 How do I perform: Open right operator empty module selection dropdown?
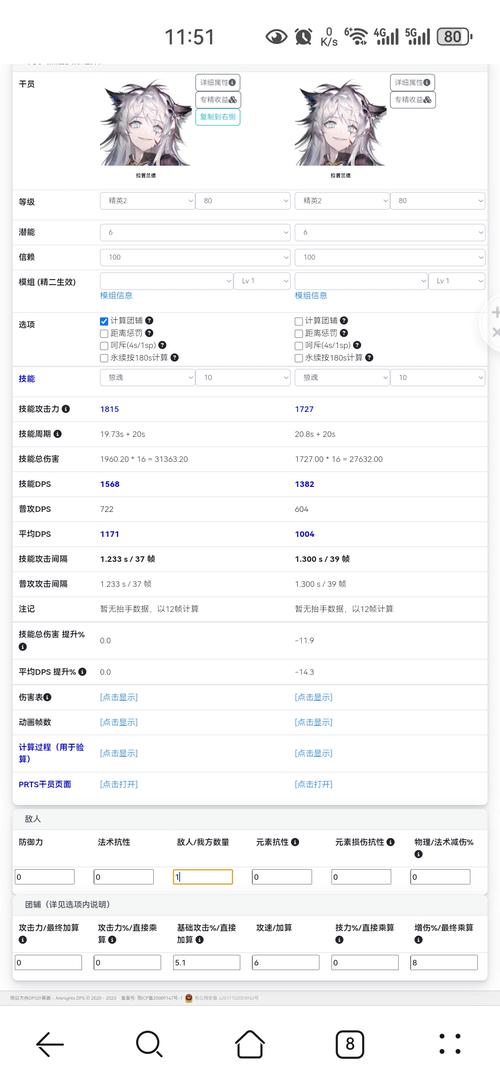click(361, 281)
